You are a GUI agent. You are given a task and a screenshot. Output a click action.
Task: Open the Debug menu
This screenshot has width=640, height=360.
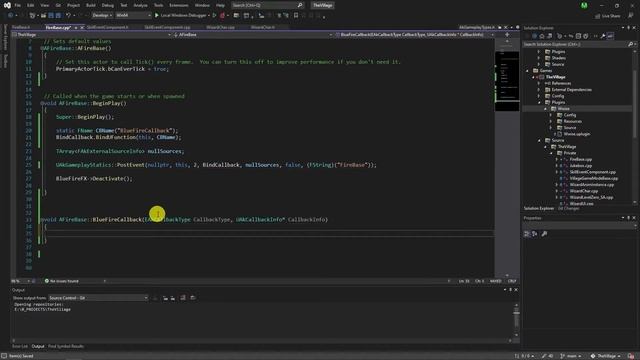[108, 5]
